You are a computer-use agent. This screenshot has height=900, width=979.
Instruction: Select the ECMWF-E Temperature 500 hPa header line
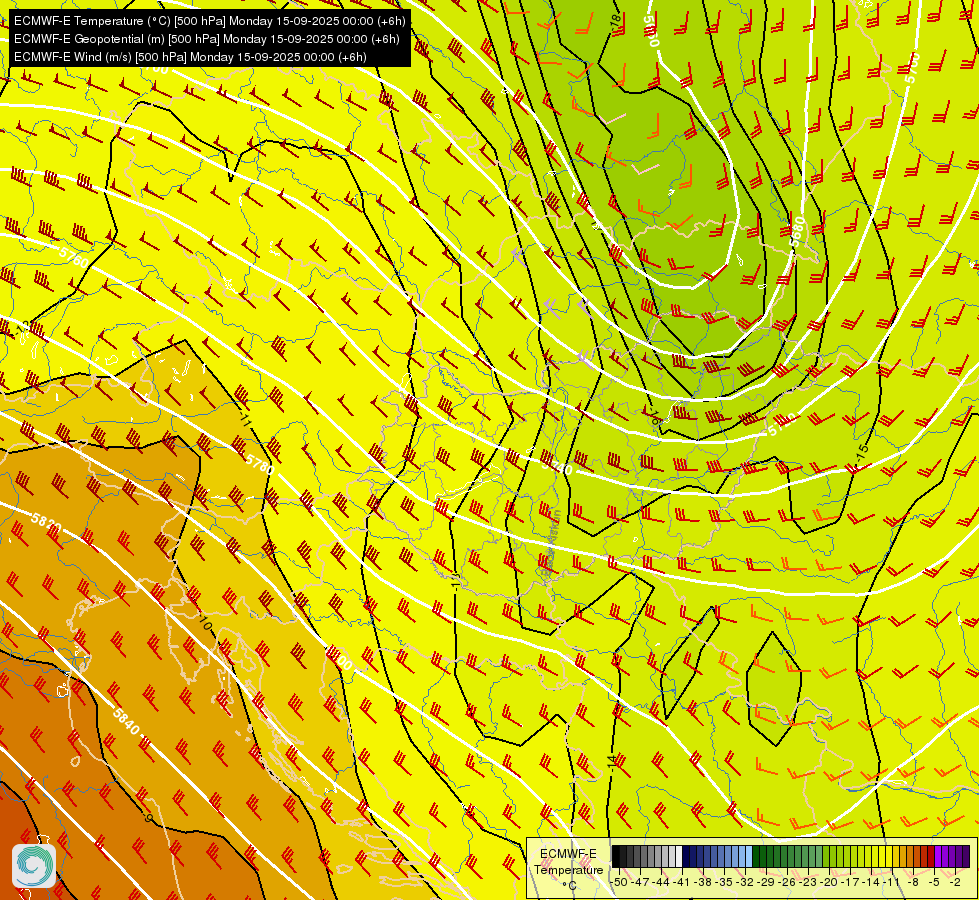210,21
